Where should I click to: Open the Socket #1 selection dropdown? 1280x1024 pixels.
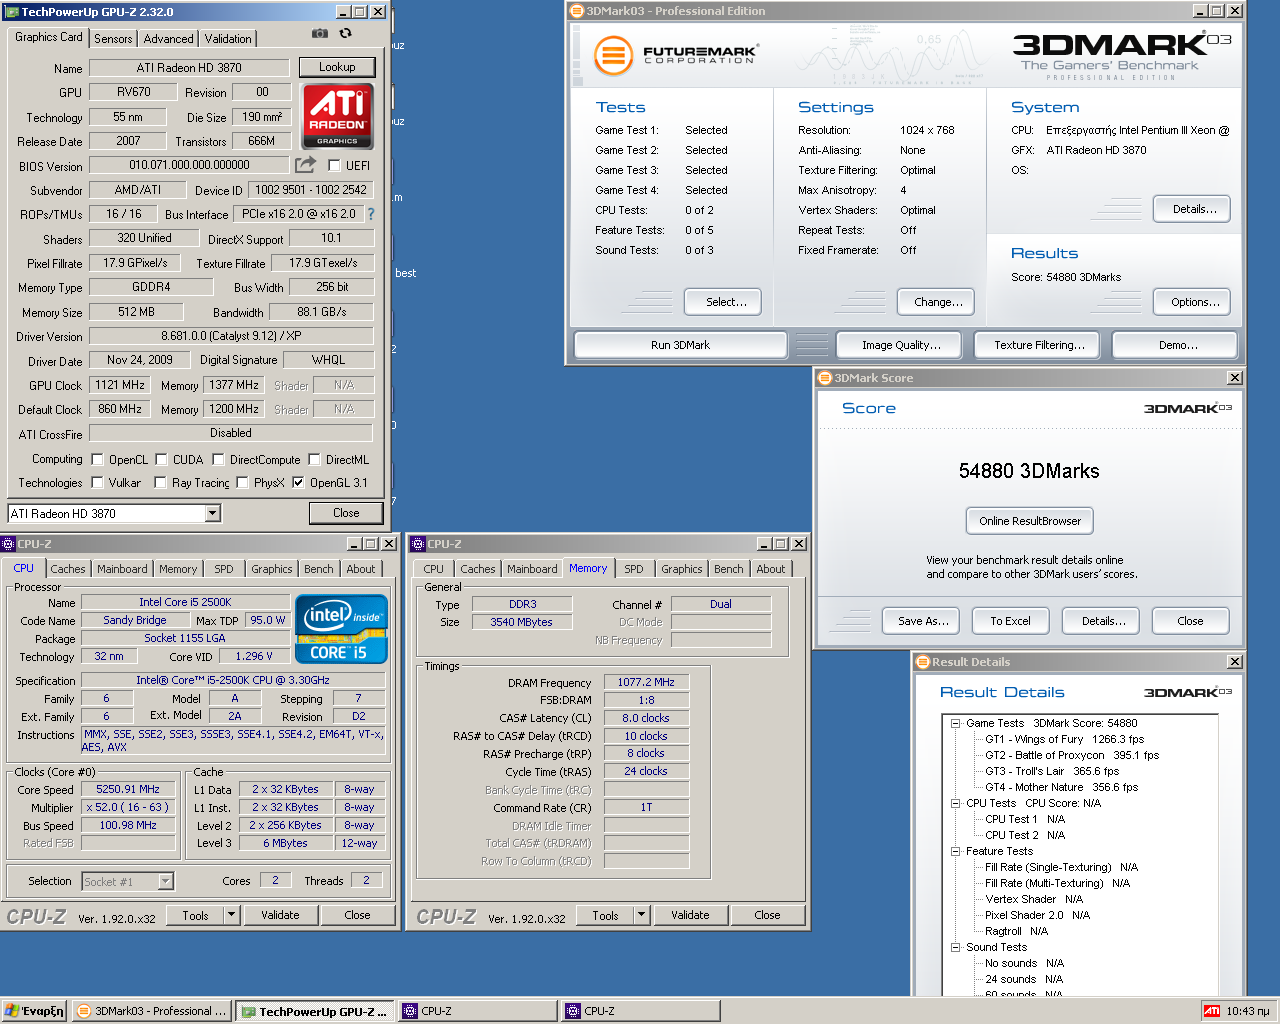pyautogui.click(x=166, y=881)
